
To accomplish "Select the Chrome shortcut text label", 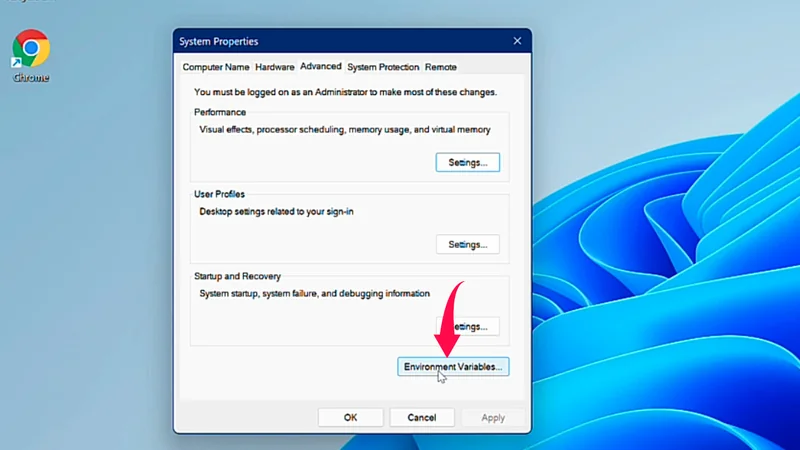I will (x=31, y=77).
